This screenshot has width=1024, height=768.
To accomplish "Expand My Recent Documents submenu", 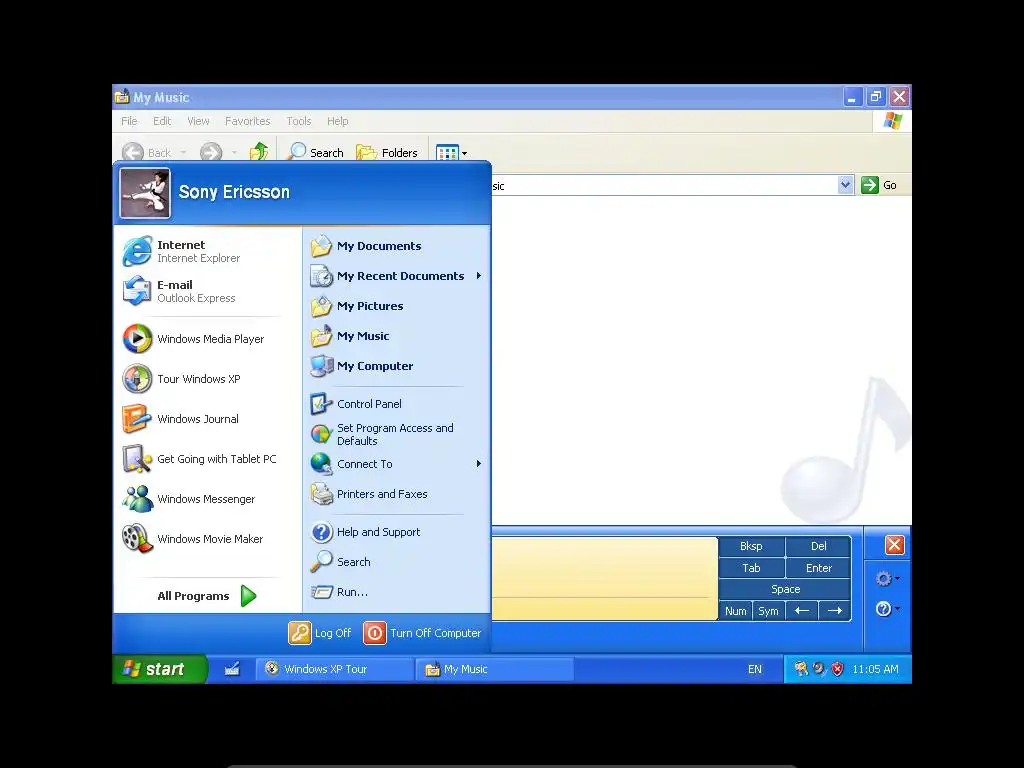I will click(397, 276).
